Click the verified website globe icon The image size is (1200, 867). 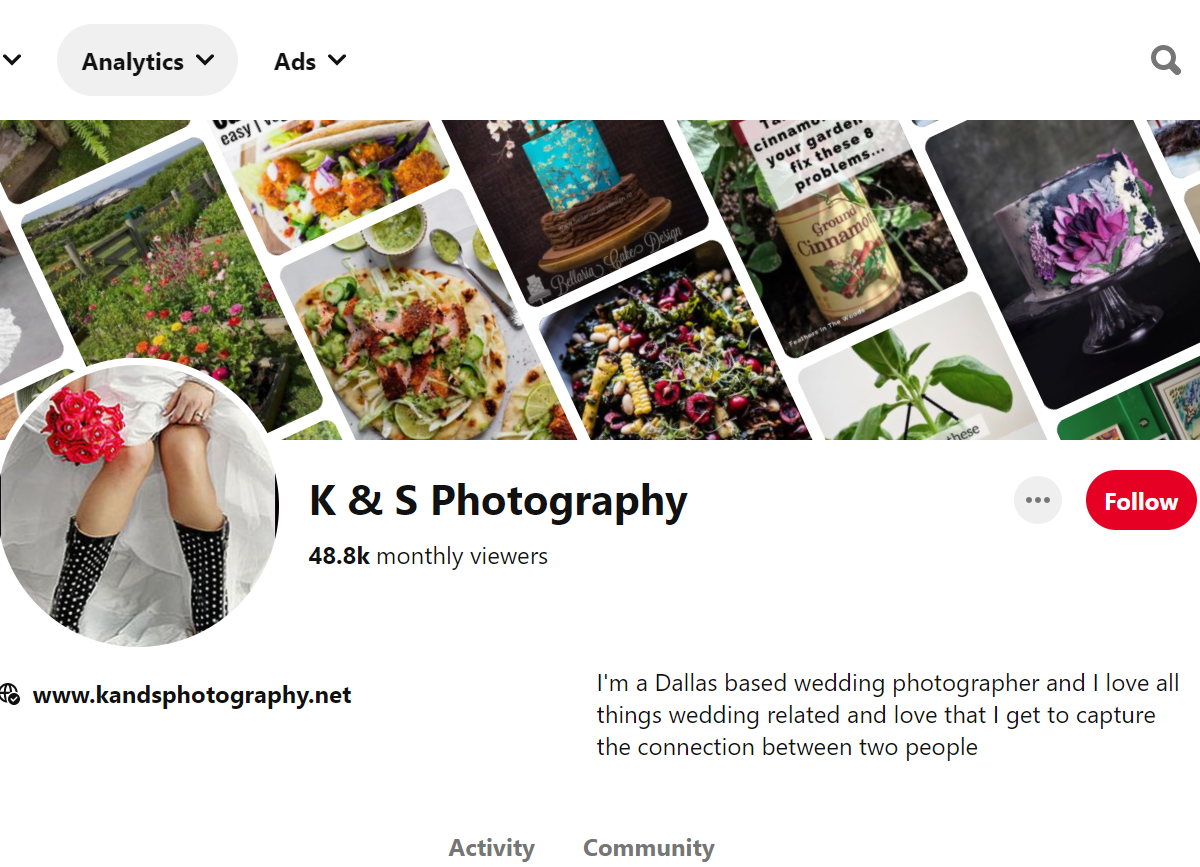[10, 695]
